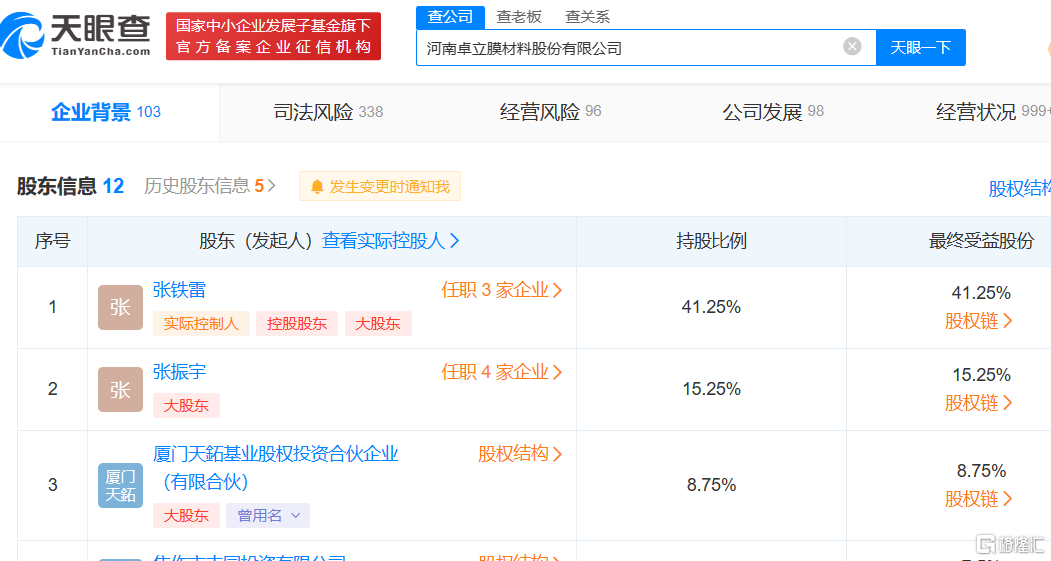Open the 经营风险 tab
Viewport: 1051px width, 561px height.
point(550,112)
